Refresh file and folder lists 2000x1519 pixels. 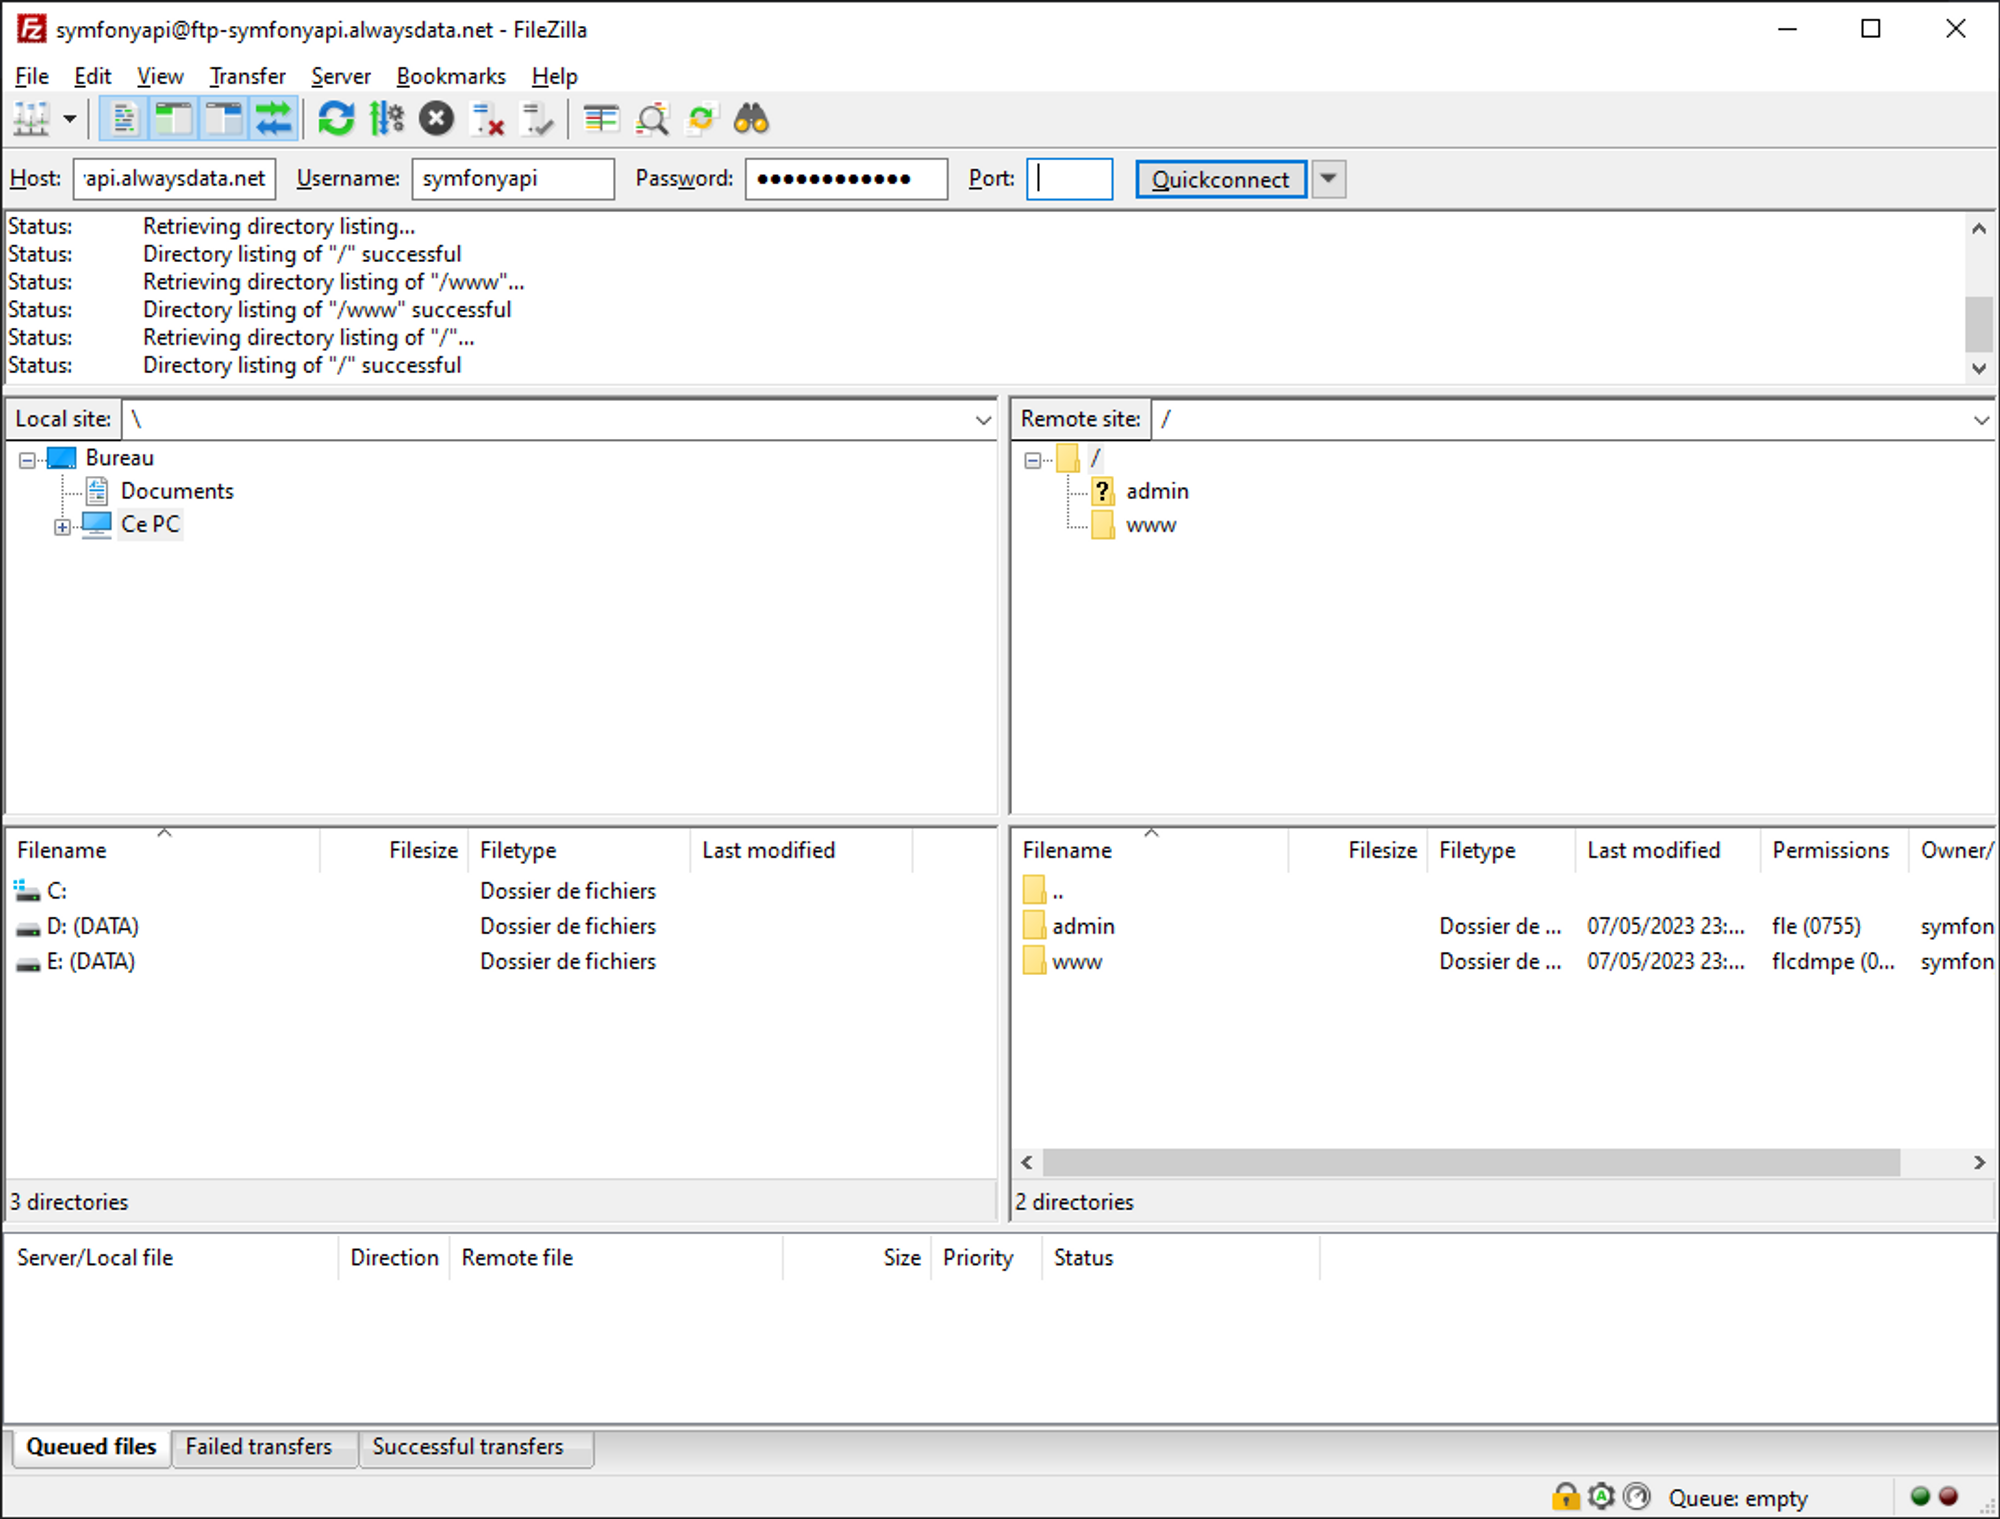tap(336, 120)
